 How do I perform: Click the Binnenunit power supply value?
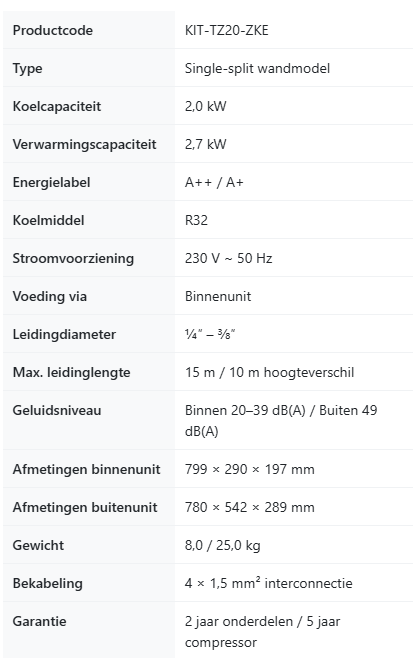coord(218,296)
